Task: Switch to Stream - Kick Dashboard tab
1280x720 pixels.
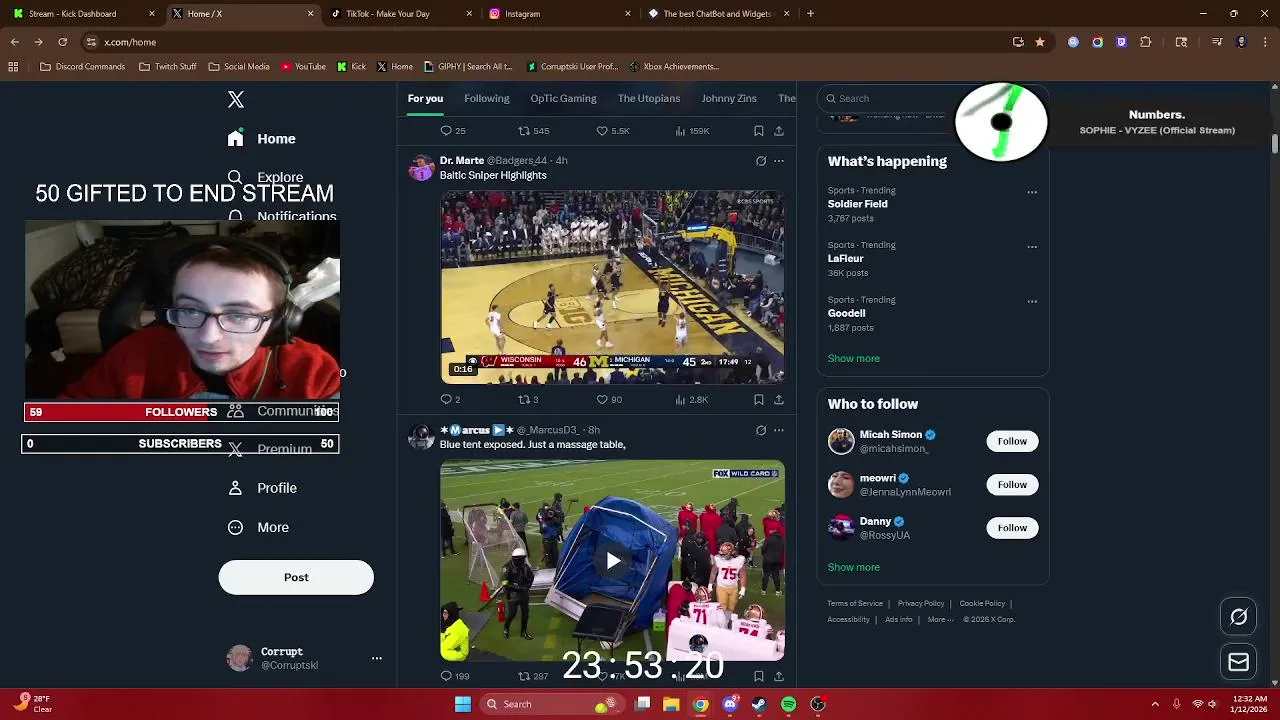Action: (82, 14)
